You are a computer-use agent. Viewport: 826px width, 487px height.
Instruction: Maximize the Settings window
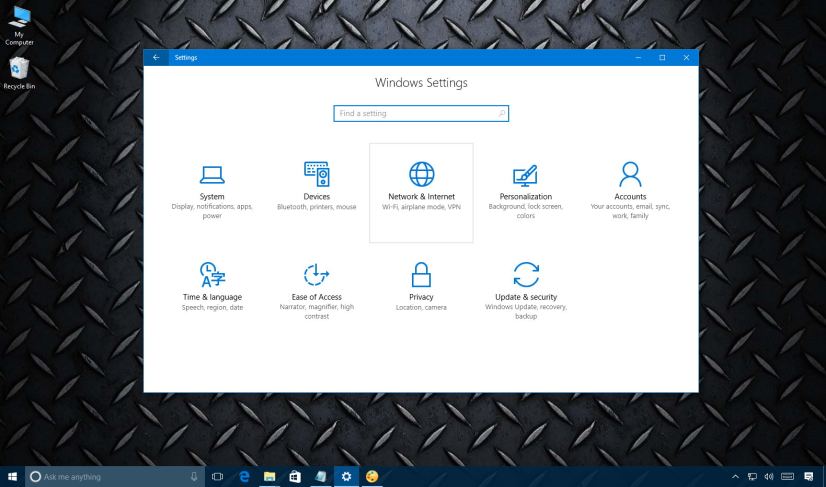pos(662,57)
